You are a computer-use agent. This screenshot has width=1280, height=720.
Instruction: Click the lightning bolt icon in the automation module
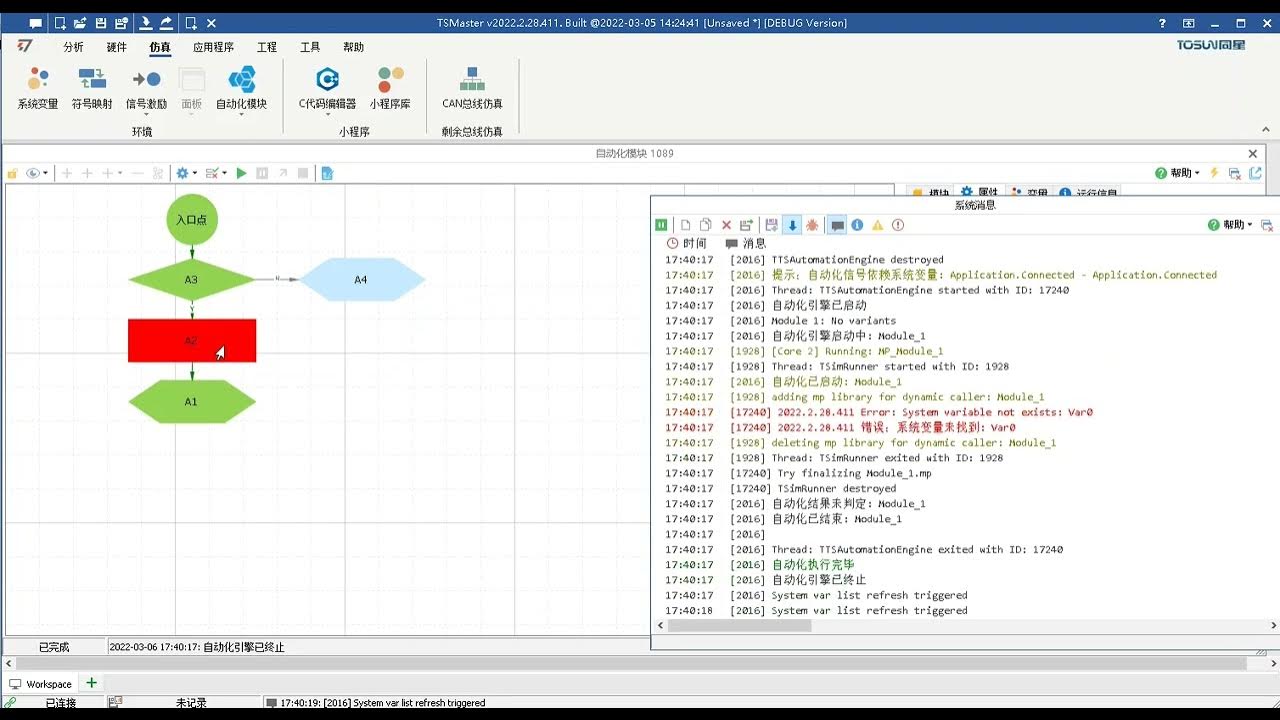1215,173
